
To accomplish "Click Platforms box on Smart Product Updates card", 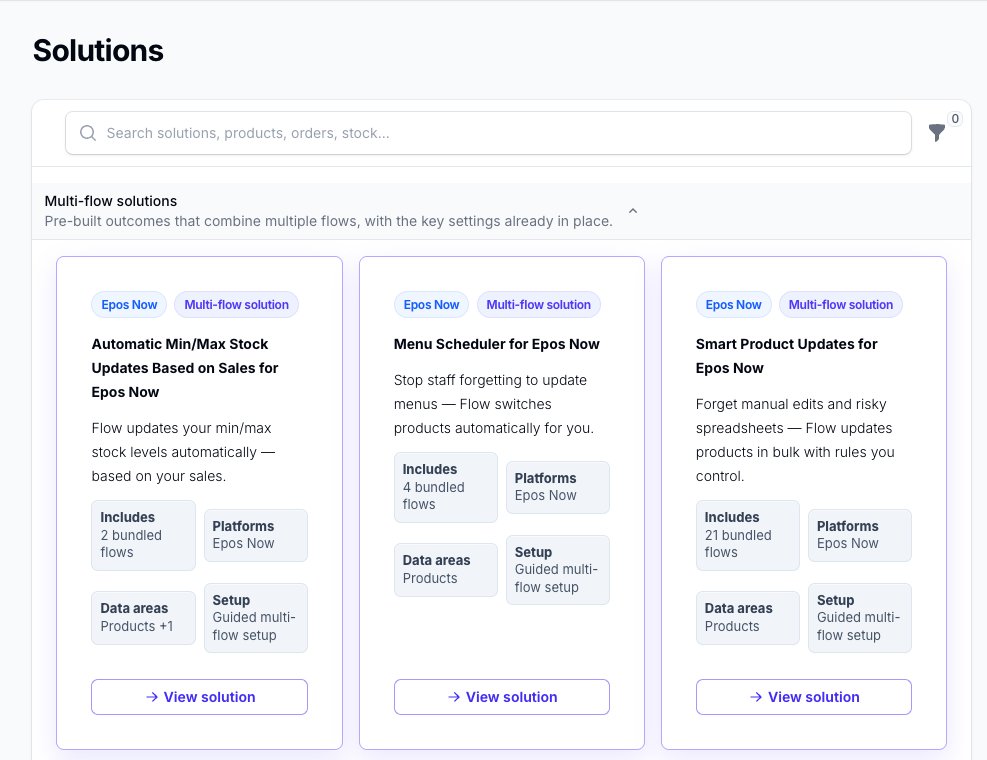I will [860, 535].
